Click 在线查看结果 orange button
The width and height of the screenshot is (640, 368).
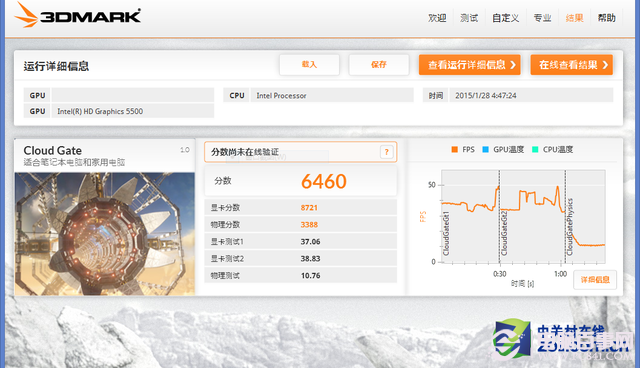(x=571, y=65)
